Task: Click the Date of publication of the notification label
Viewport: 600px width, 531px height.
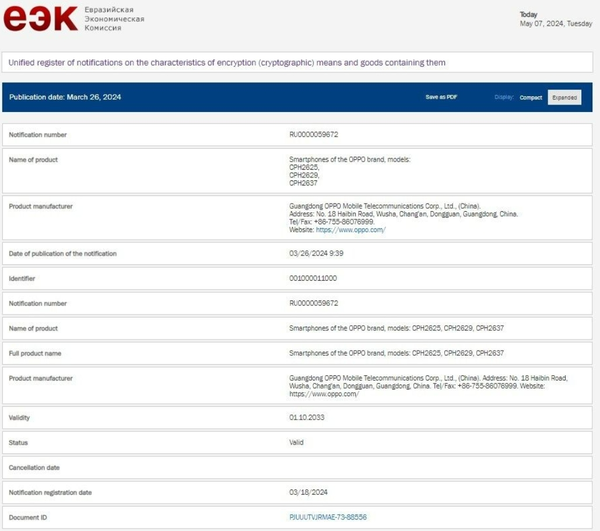Action: (63, 254)
